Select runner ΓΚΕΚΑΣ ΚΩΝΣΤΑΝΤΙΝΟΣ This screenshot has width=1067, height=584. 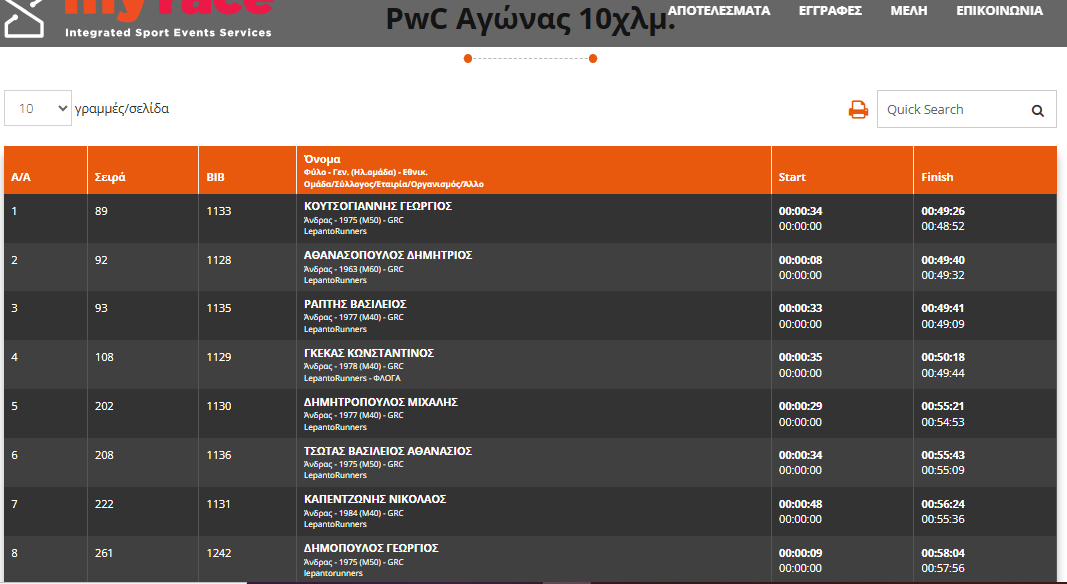click(x=369, y=353)
